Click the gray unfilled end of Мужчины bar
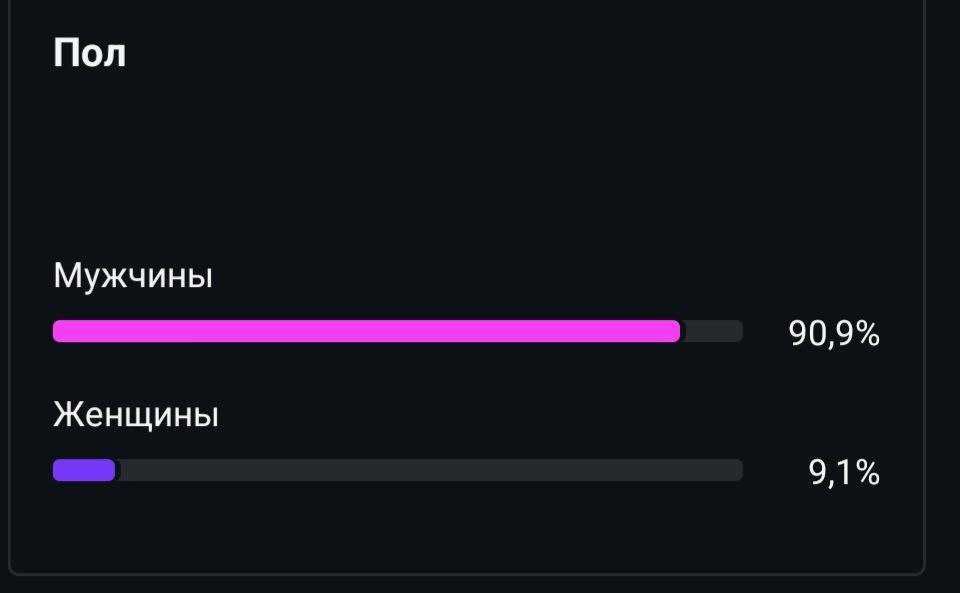The height and width of the screenshot is (593, 960). (x=712, y=331)
